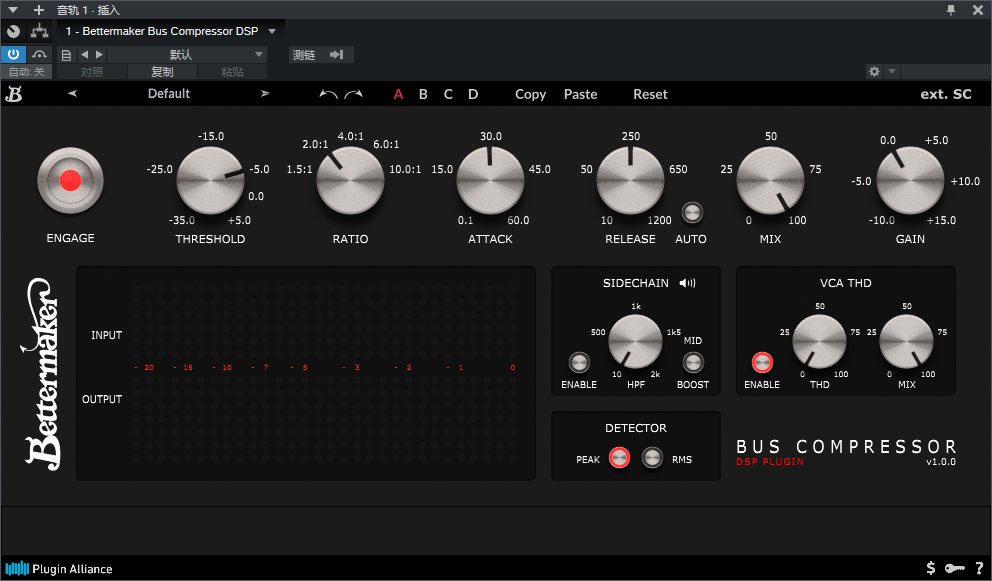Viewport: 992px width, 581px height.
Task: Click the RELEASE knob
Action: click(x=630, y=180)
